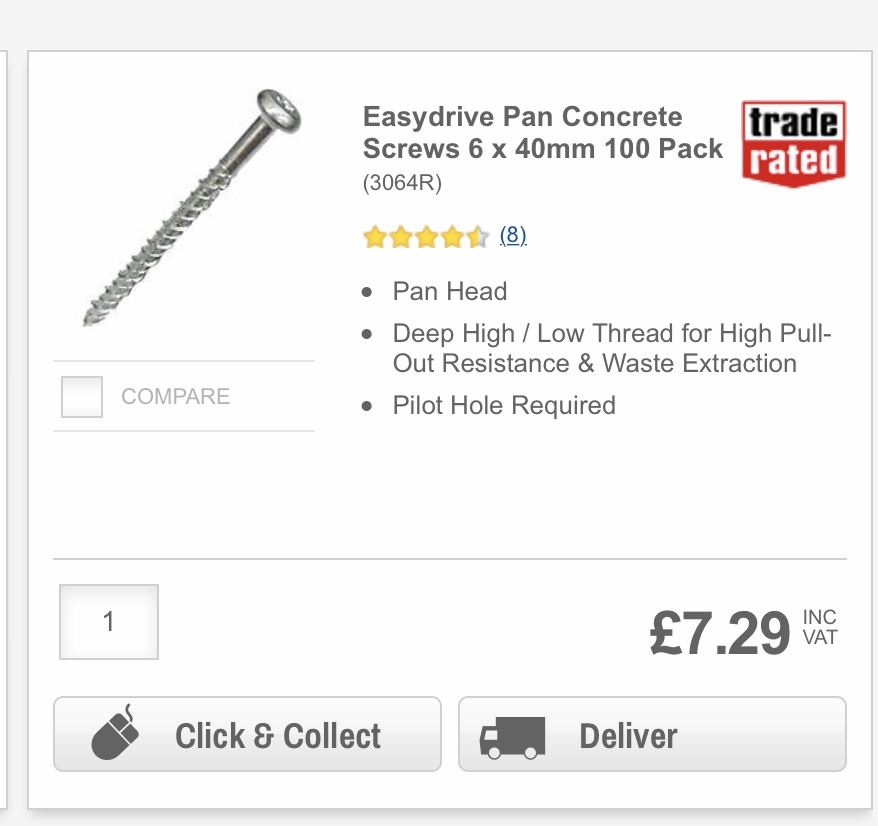Click the first yellow rating star
The image size is (878, 826).
coord(375,237)
